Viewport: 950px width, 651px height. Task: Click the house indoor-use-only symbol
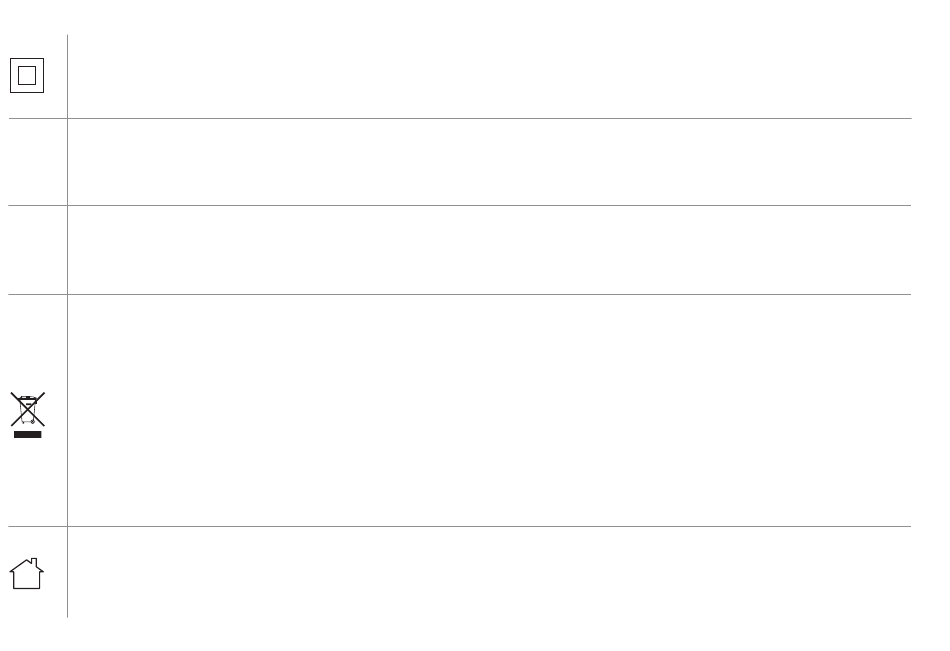(x=27, y=573)
